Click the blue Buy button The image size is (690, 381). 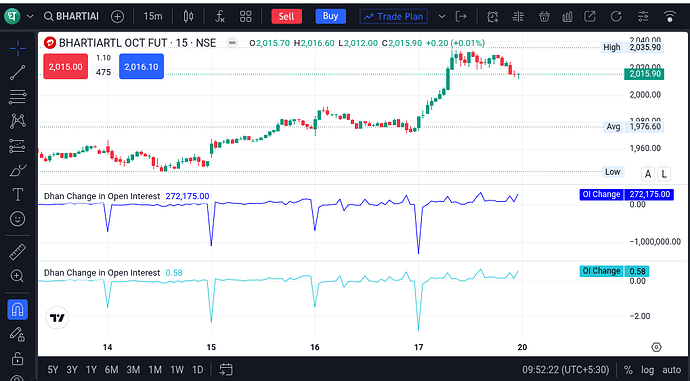(330, 16)
